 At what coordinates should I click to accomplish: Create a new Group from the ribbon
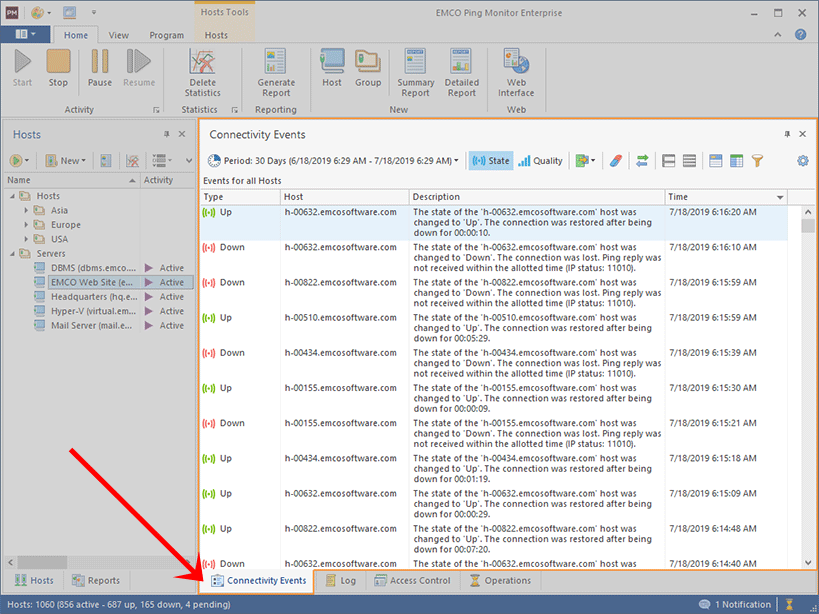pyautogui.click(x=368, y=68)
